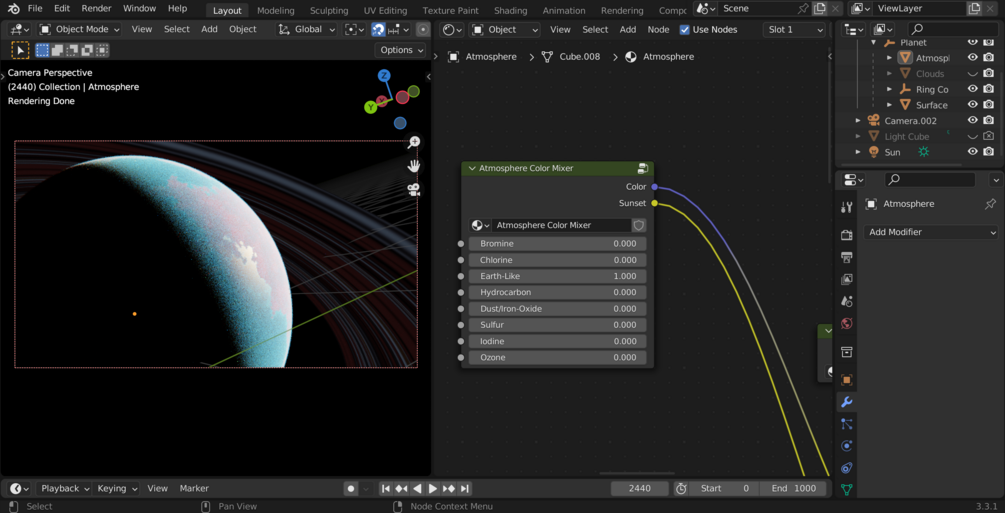Open the Tool properties tab icon
The height and width of the screenshot is (513, 1005).
(847, 206)
